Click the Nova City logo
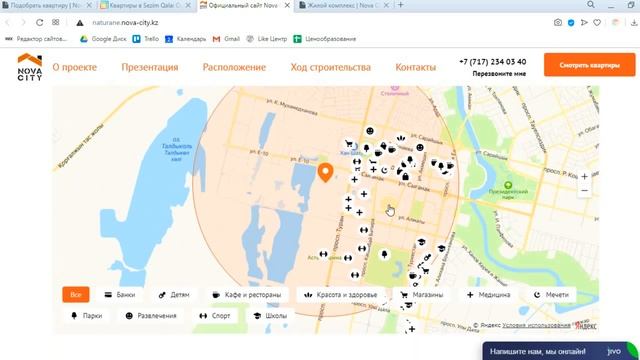This screenshot has height=360, width=640. [x=30, y=67]
